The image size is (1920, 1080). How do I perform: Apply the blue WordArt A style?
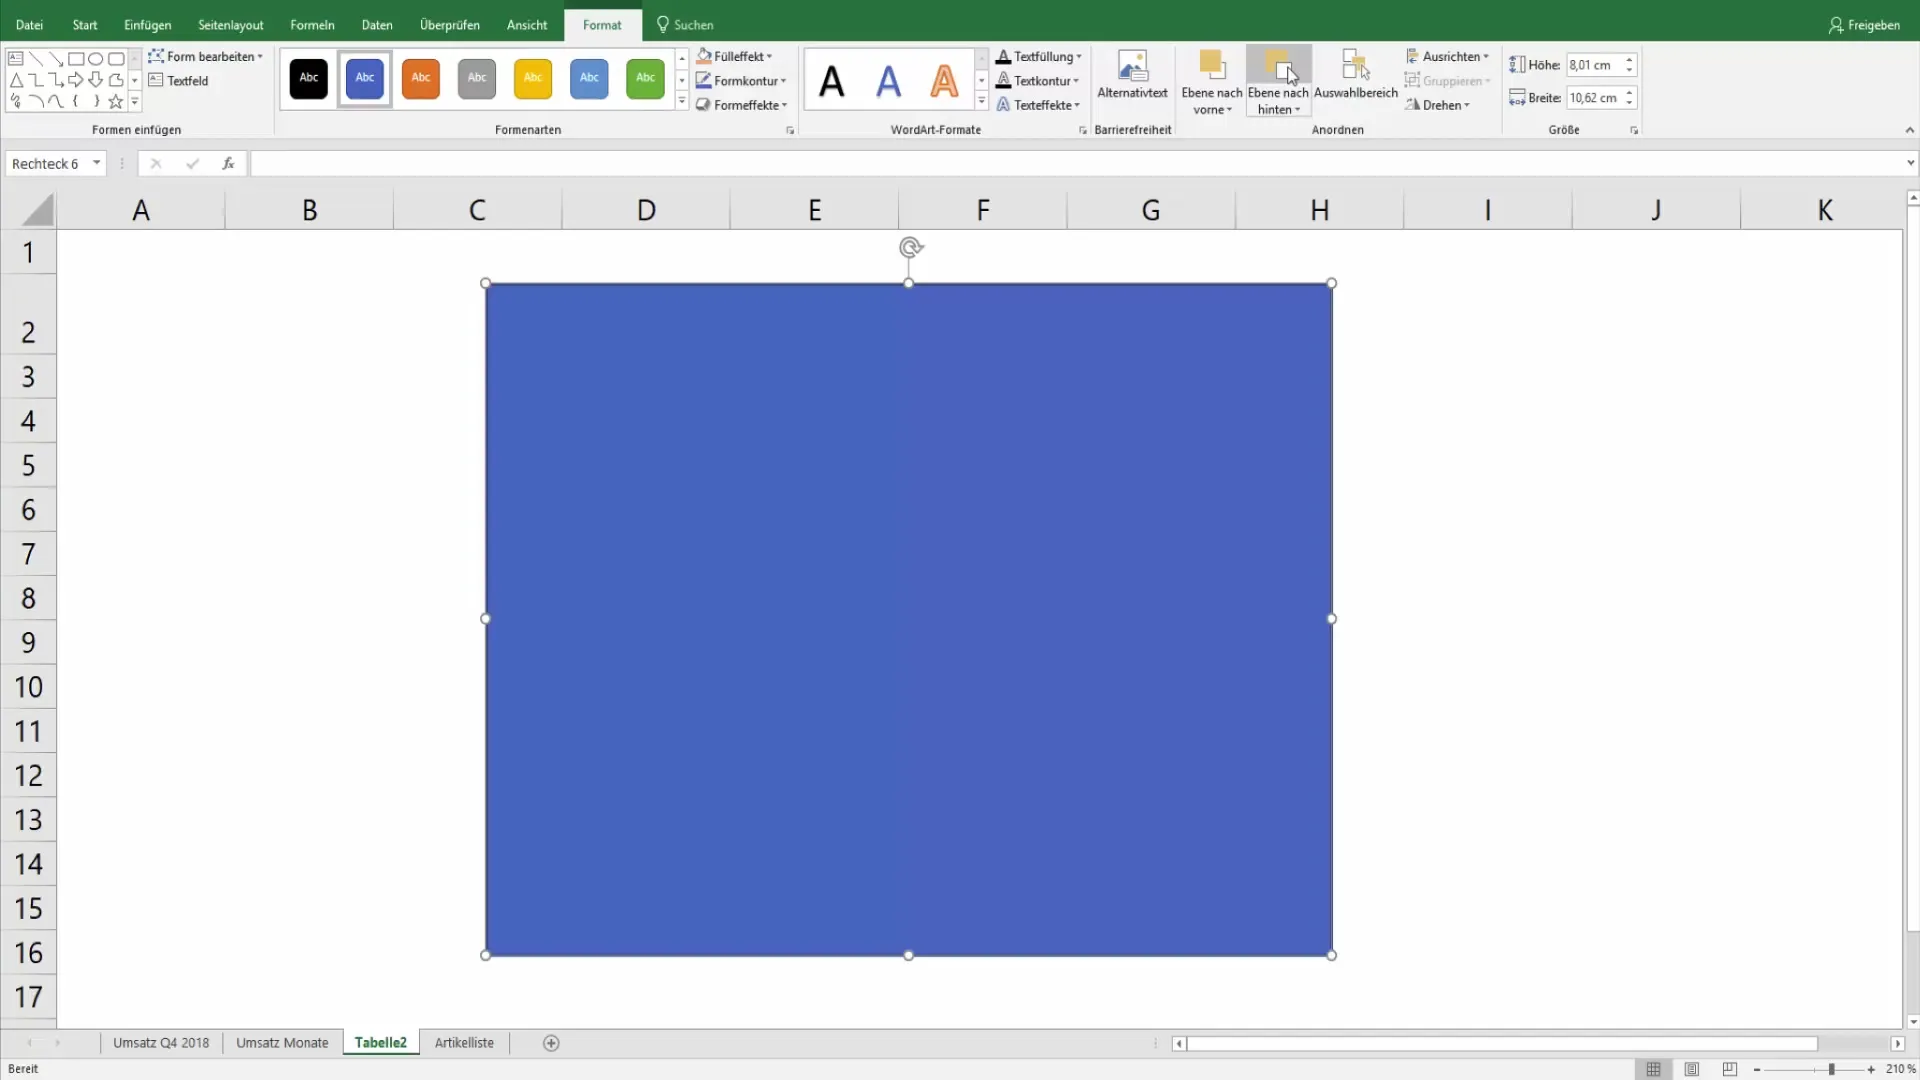[x=888, y=80]
